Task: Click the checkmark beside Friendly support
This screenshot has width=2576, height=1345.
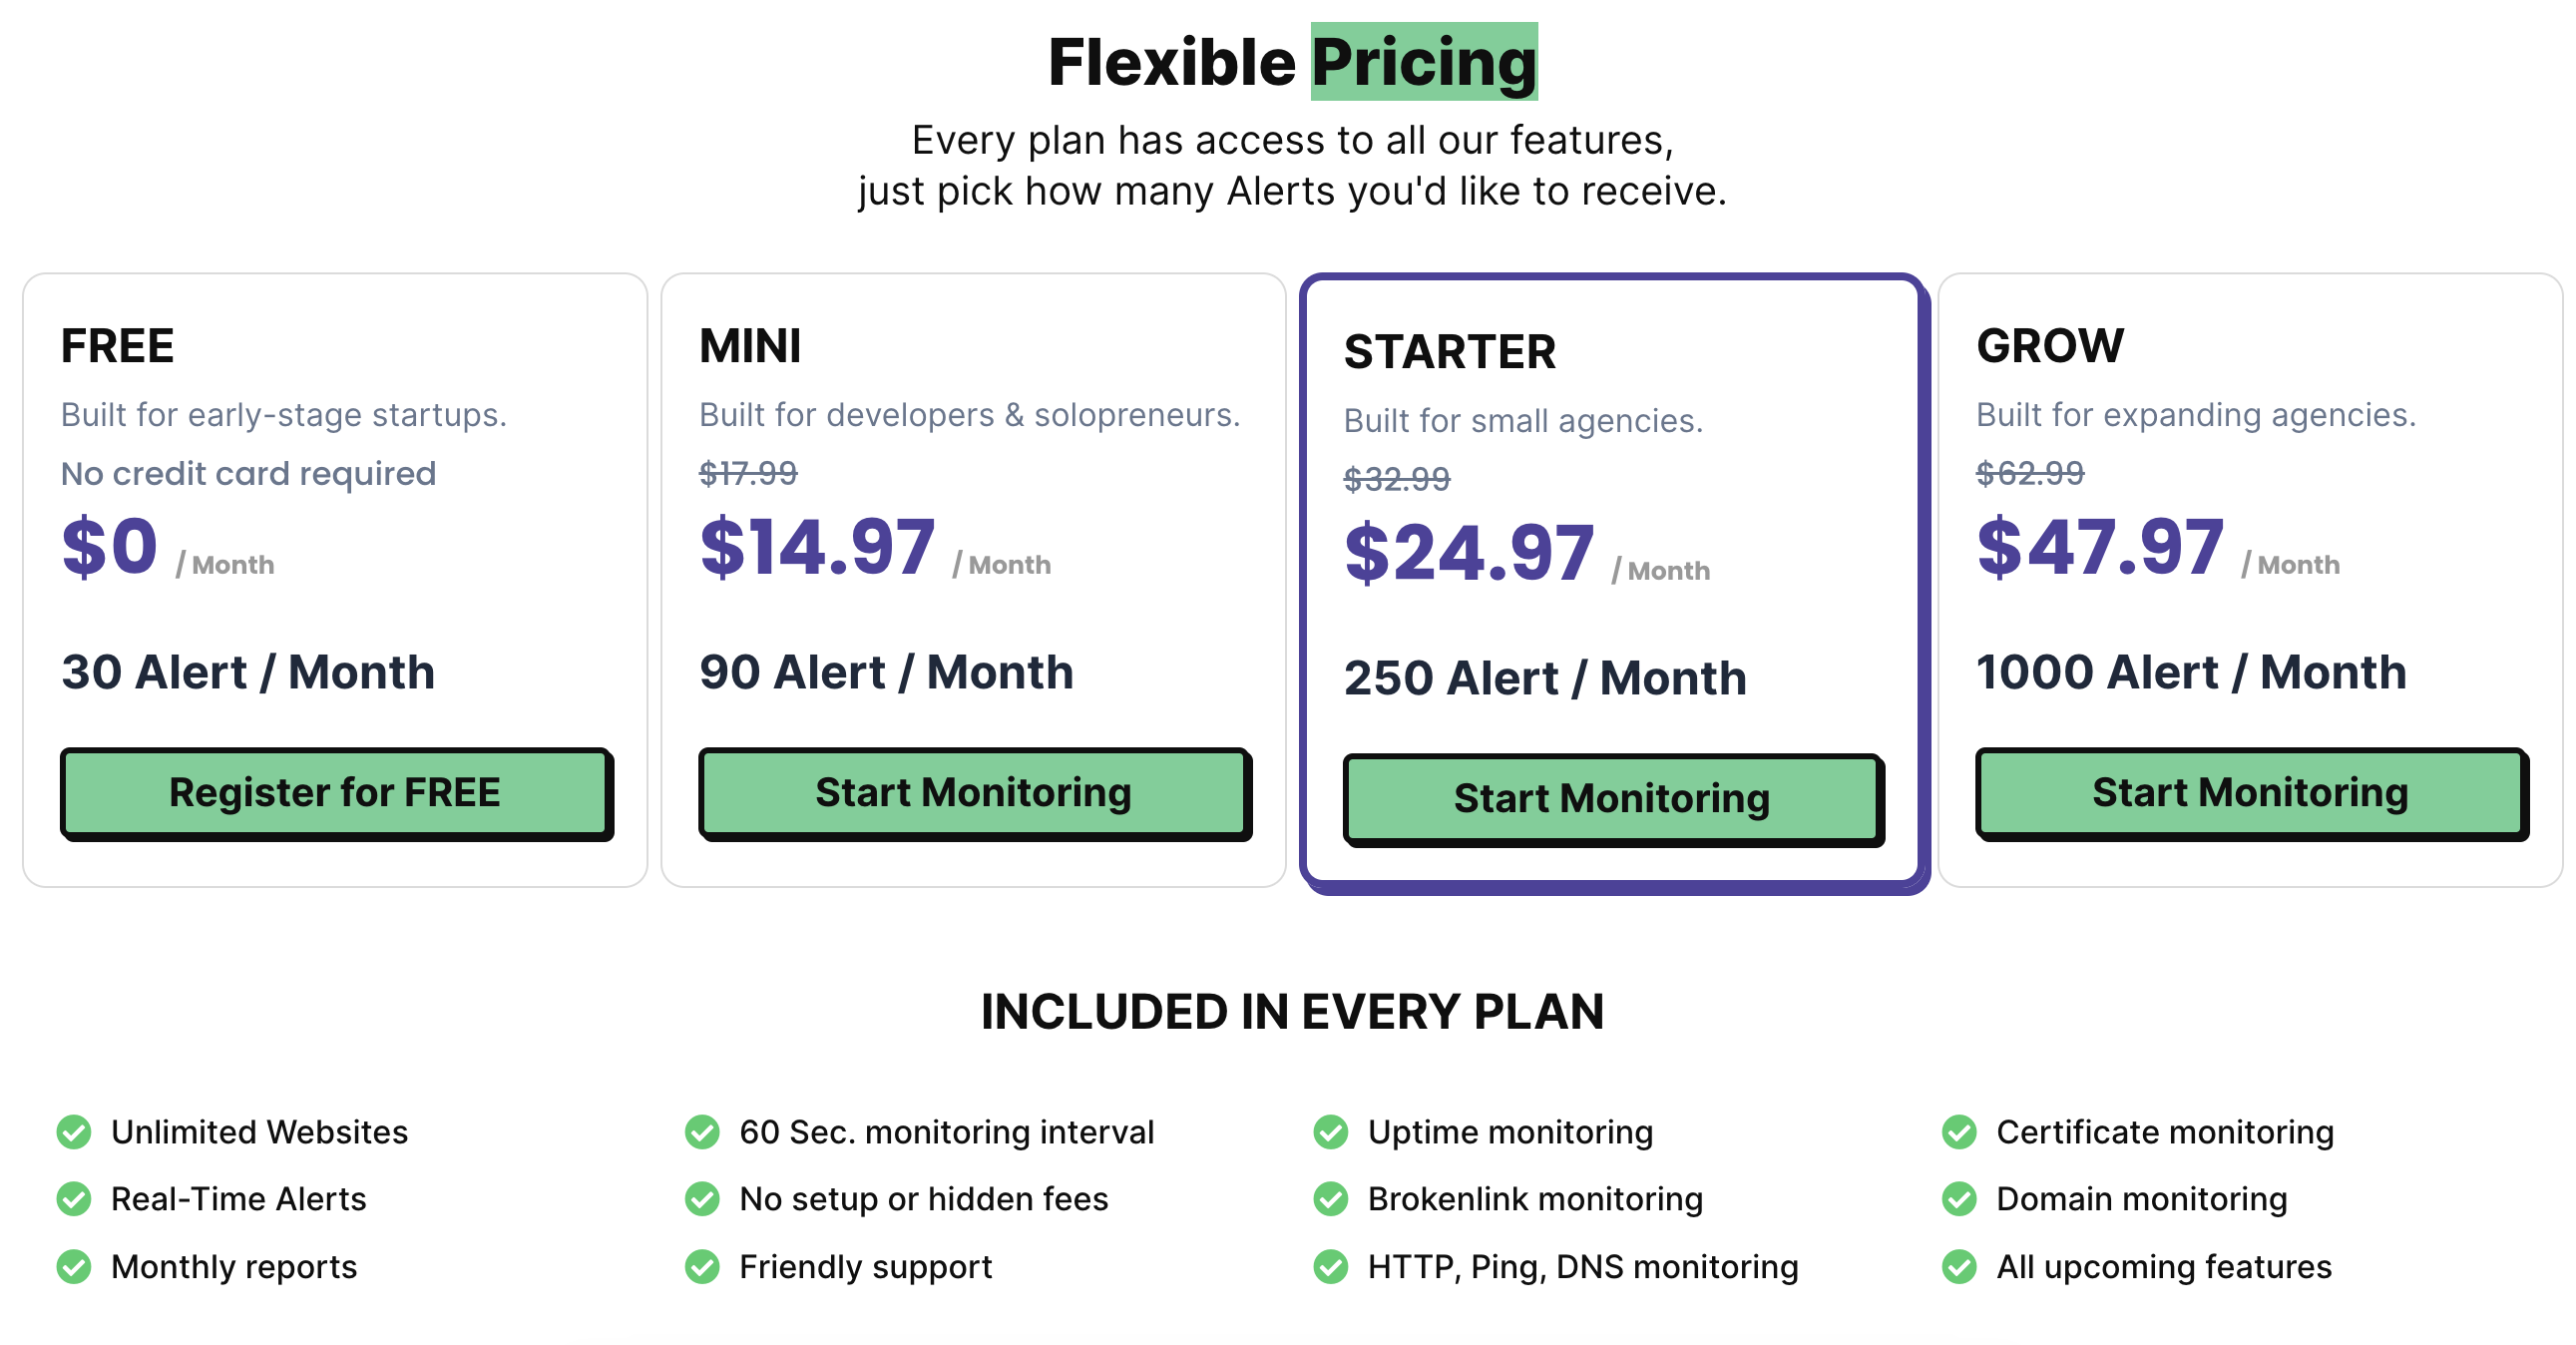Action: tap(702, 1267)
